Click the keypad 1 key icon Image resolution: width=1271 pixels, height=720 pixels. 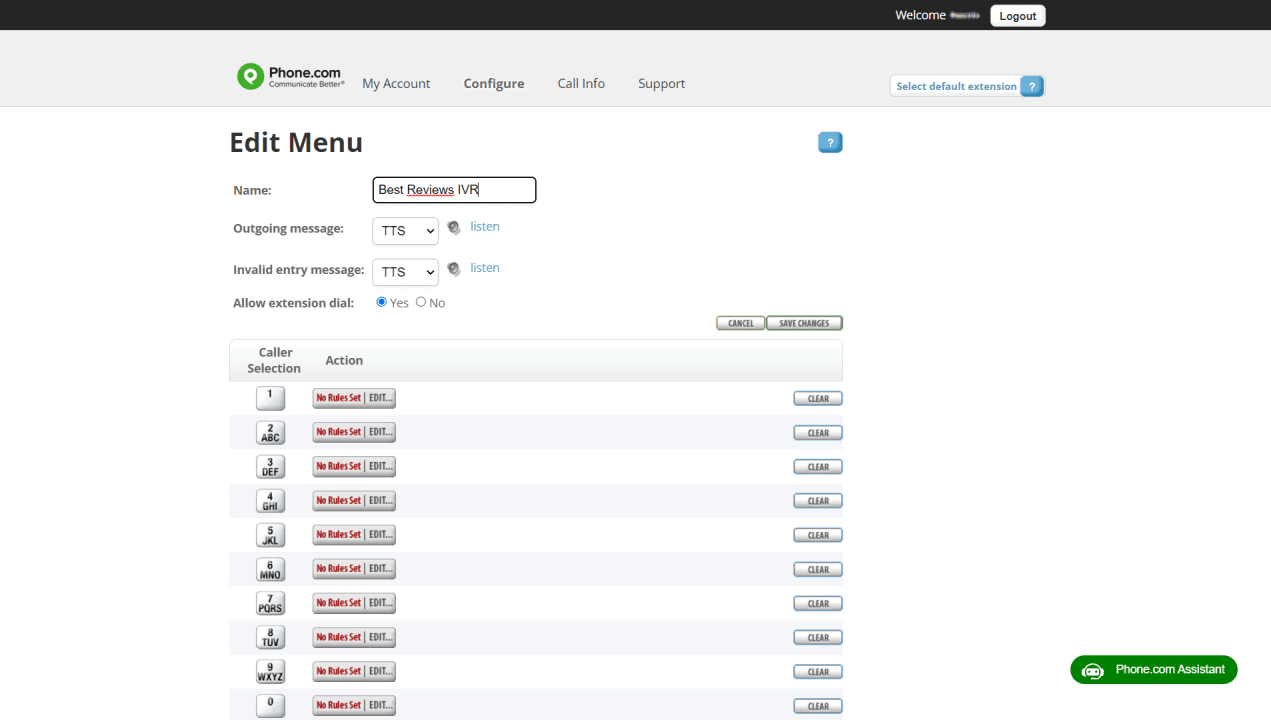pyautogui.click(x=270, y=398)
